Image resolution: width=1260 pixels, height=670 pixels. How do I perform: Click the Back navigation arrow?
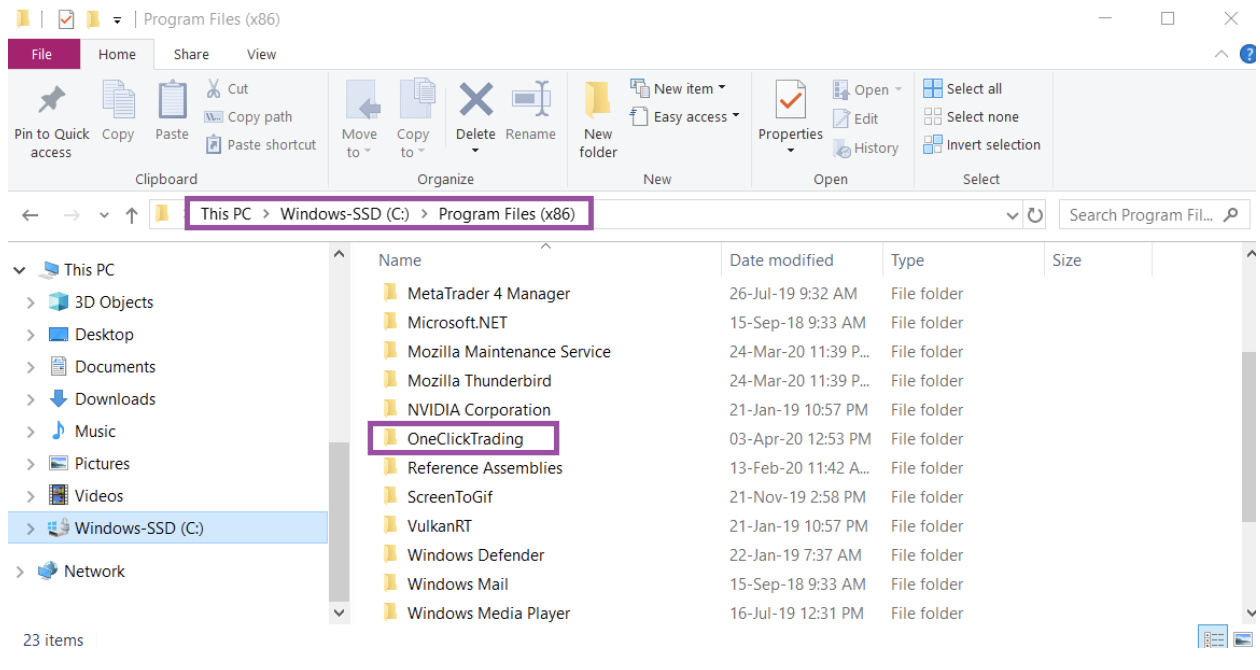pos(30,215)
